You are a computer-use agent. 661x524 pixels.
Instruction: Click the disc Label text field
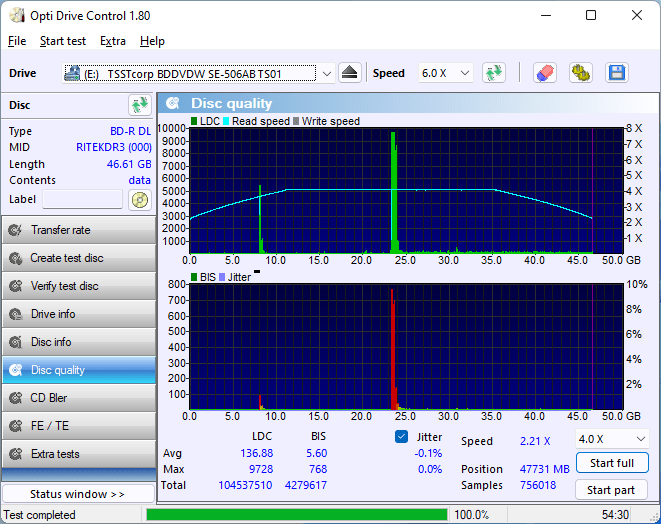(82, 199)
